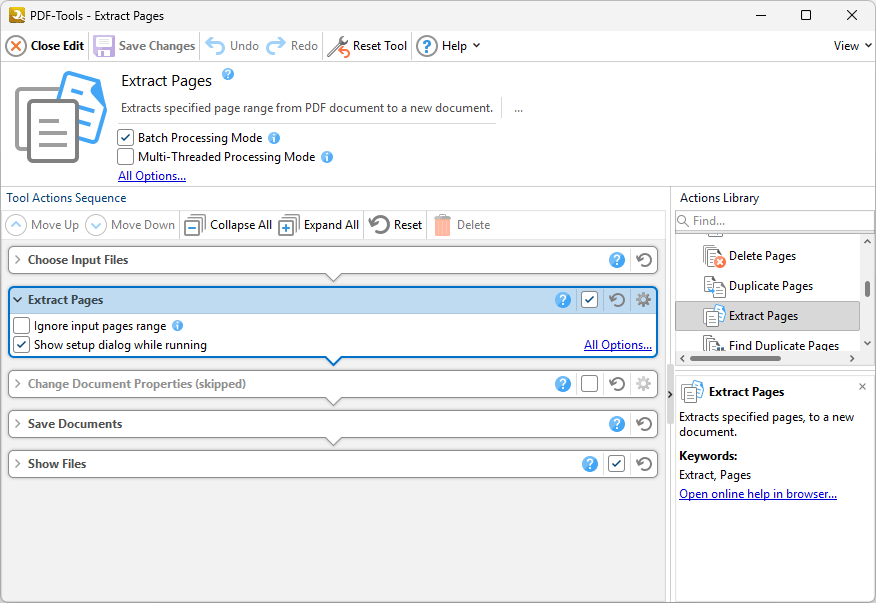This screenshot has height=603, width=876.
Task: Collapse the Actions Library side panel arrow
Action: (x=670, y=395)
